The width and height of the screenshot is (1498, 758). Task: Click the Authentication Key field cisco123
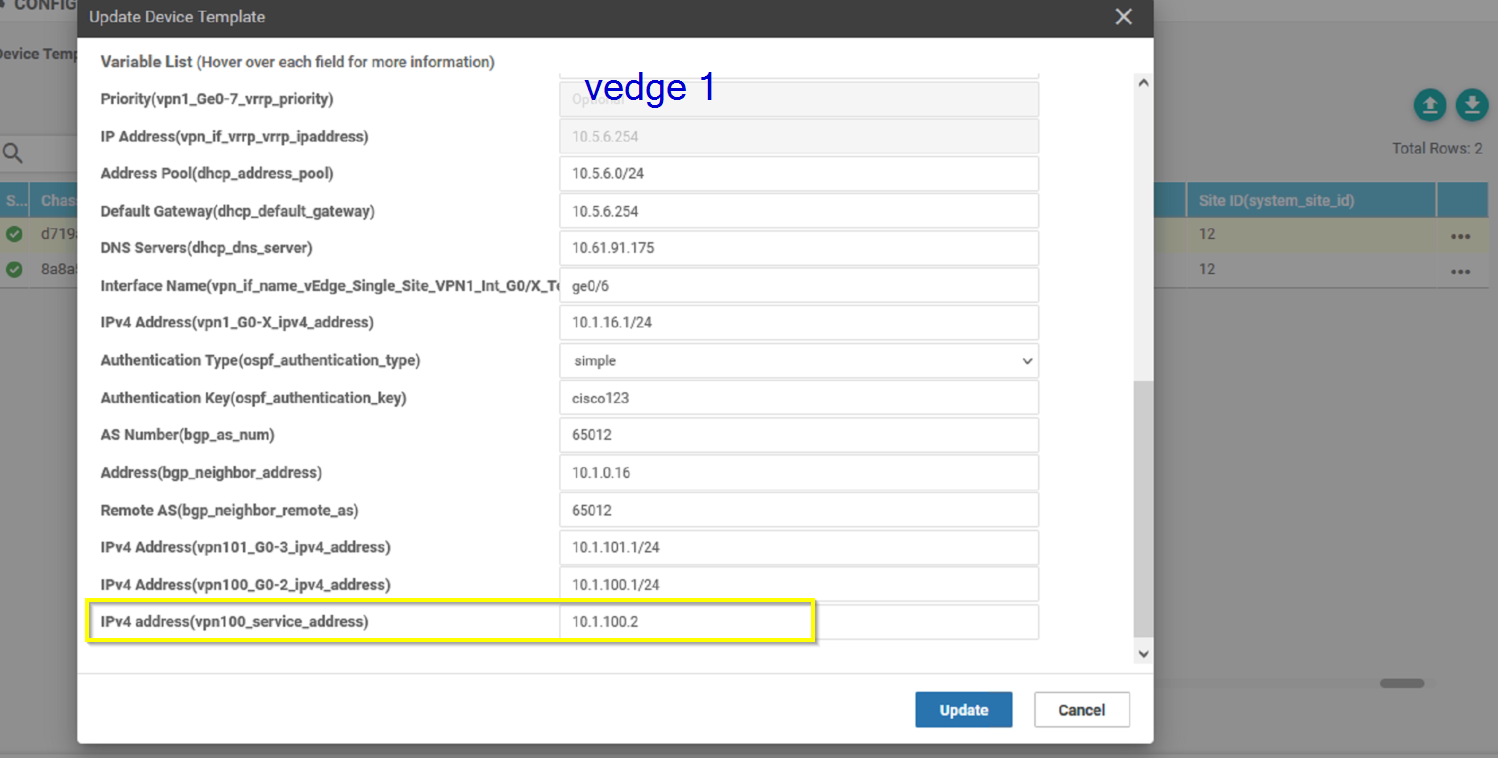[x=799, y=398]
